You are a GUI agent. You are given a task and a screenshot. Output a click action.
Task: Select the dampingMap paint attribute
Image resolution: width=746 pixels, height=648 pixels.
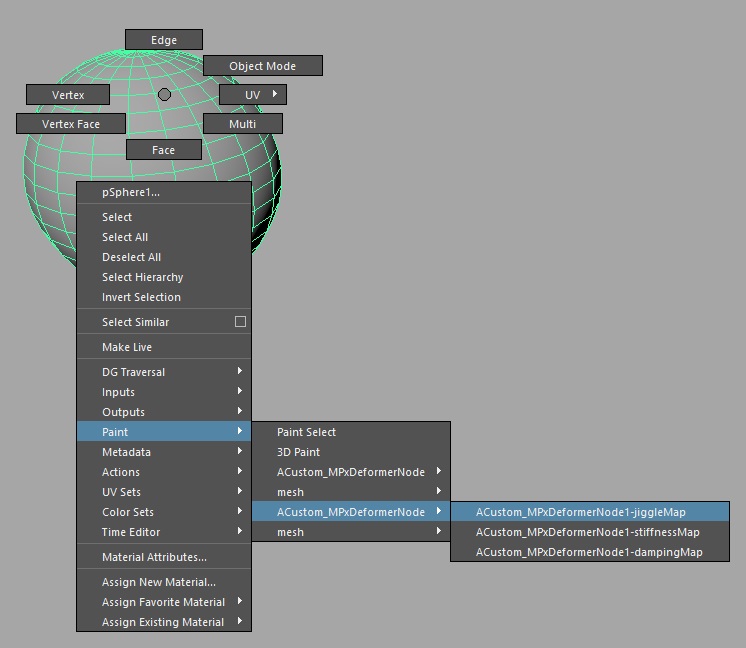pyautogui.click(x=588, y=552)
